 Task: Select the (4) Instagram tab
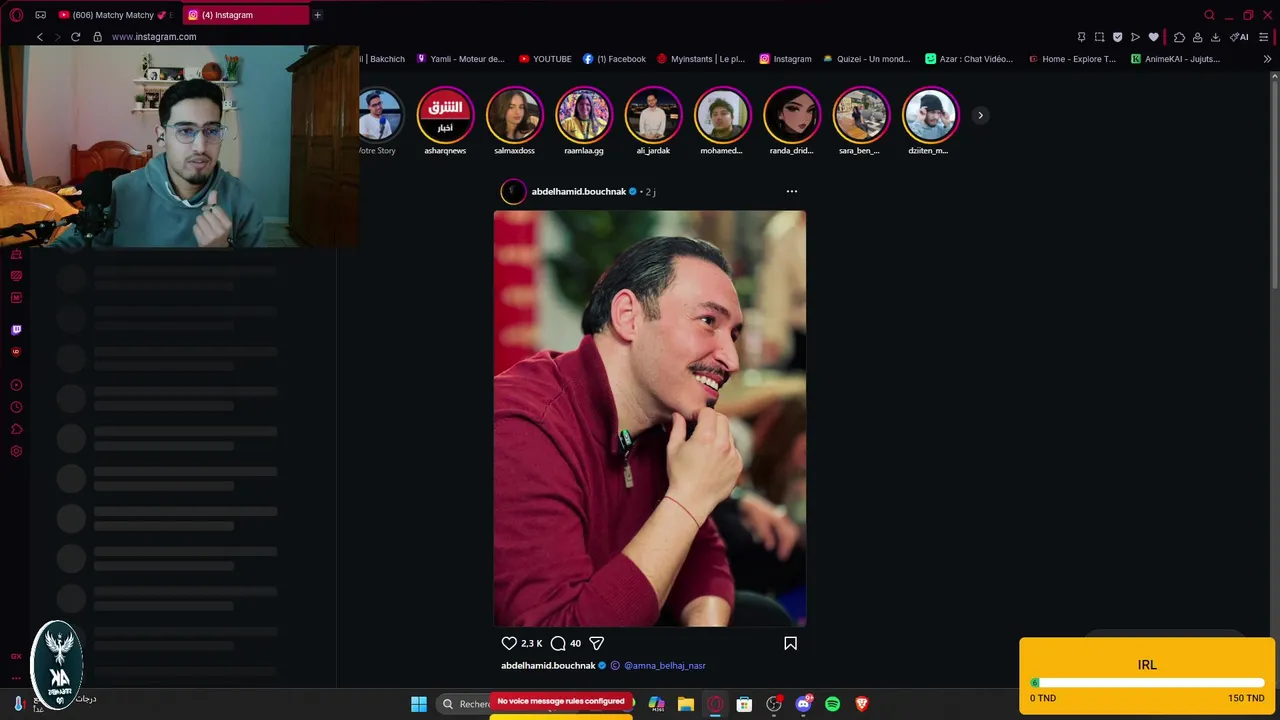pyautogui.click(x=245, y=15)
